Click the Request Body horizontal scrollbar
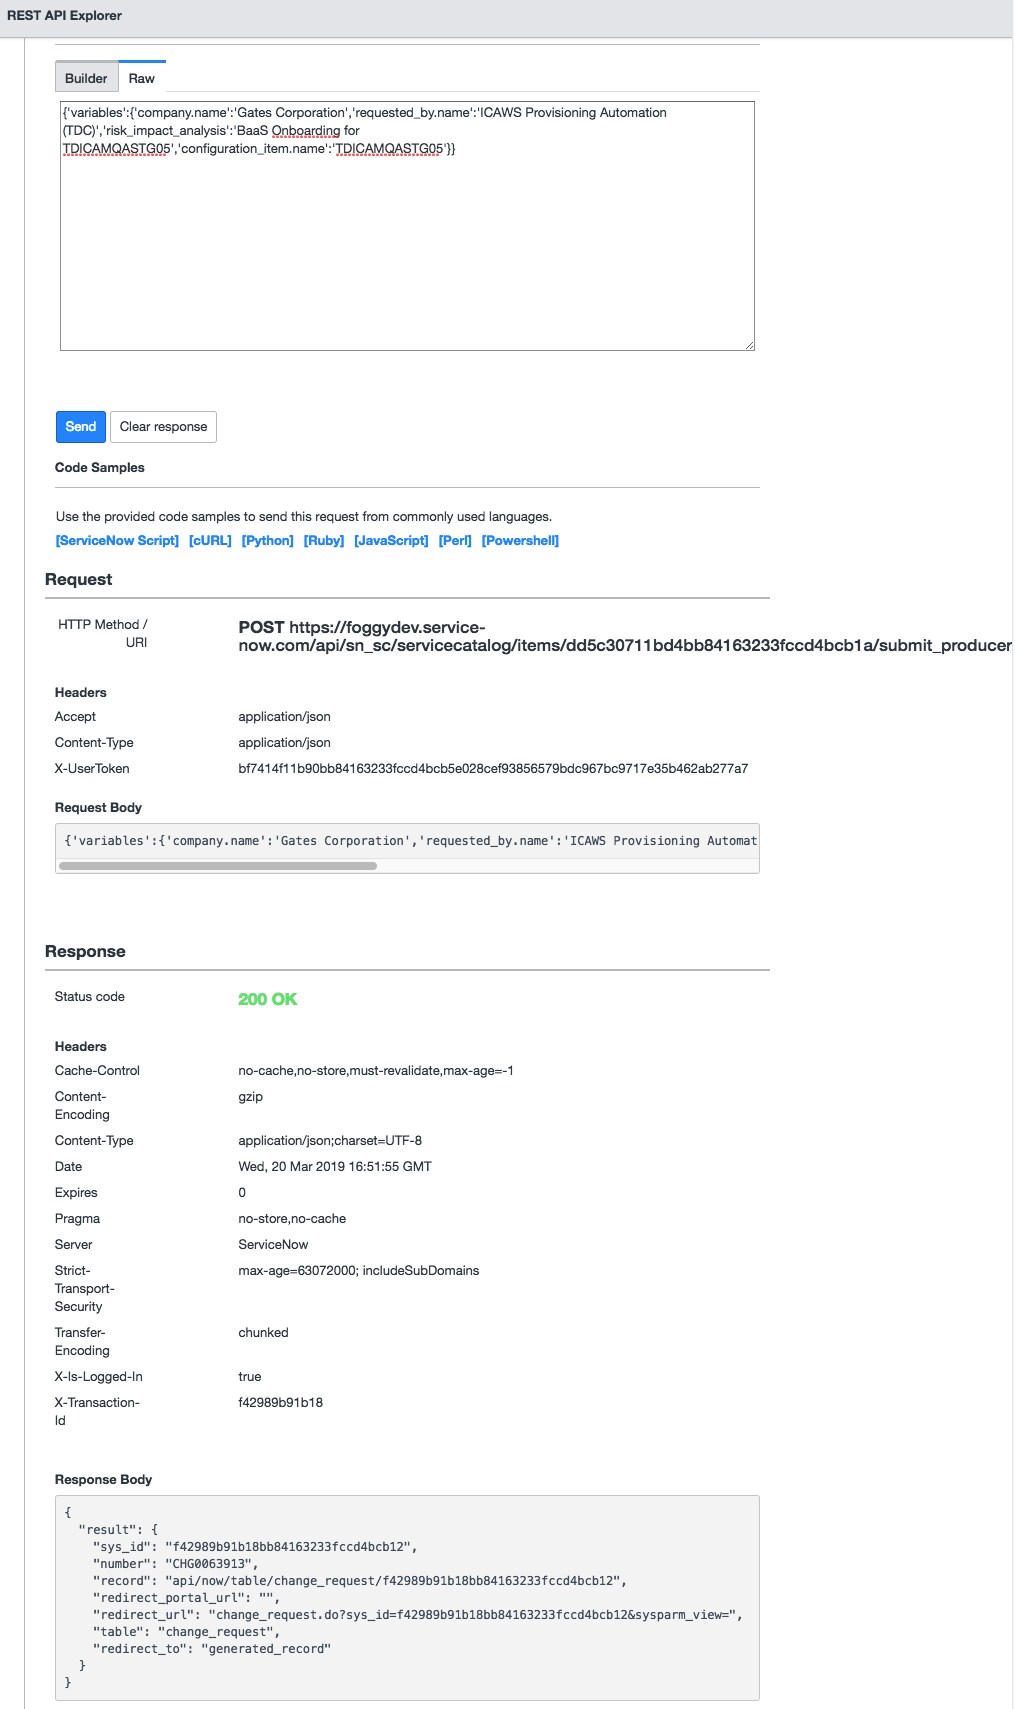Image resolution: width=1015 pixels, height=1709 pixels. tap(218, 866)
